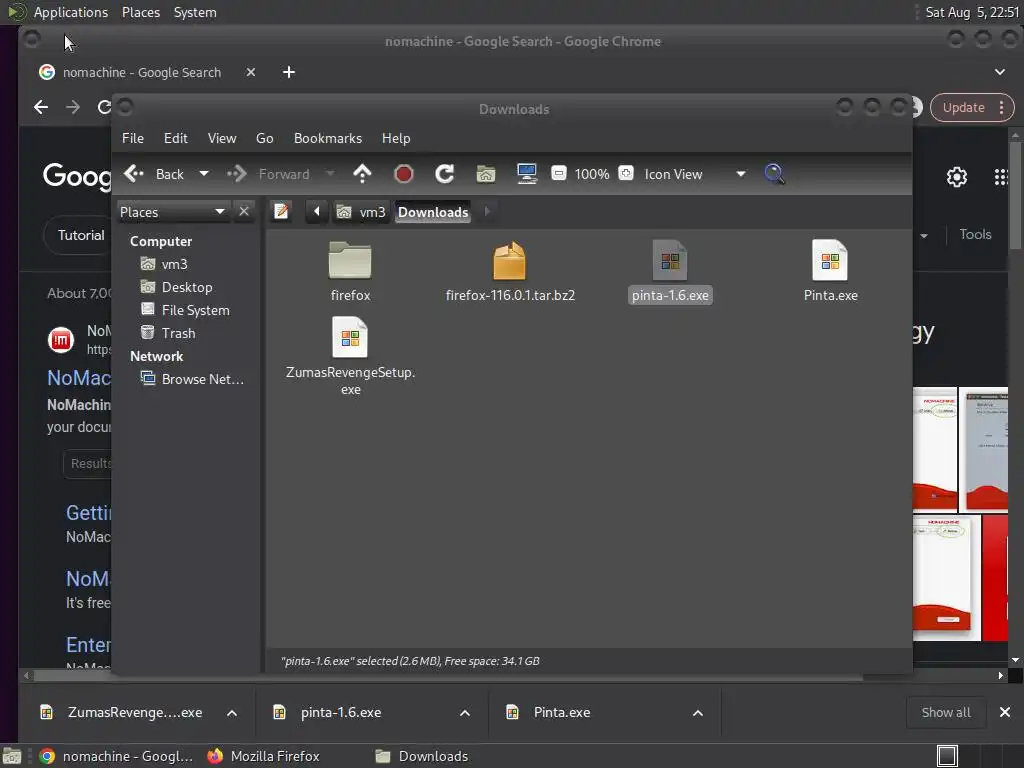The width and height of the screenshot is (1024, 768).
Task: Open Trash from the sidebar
Action: (x=168, y=333)
